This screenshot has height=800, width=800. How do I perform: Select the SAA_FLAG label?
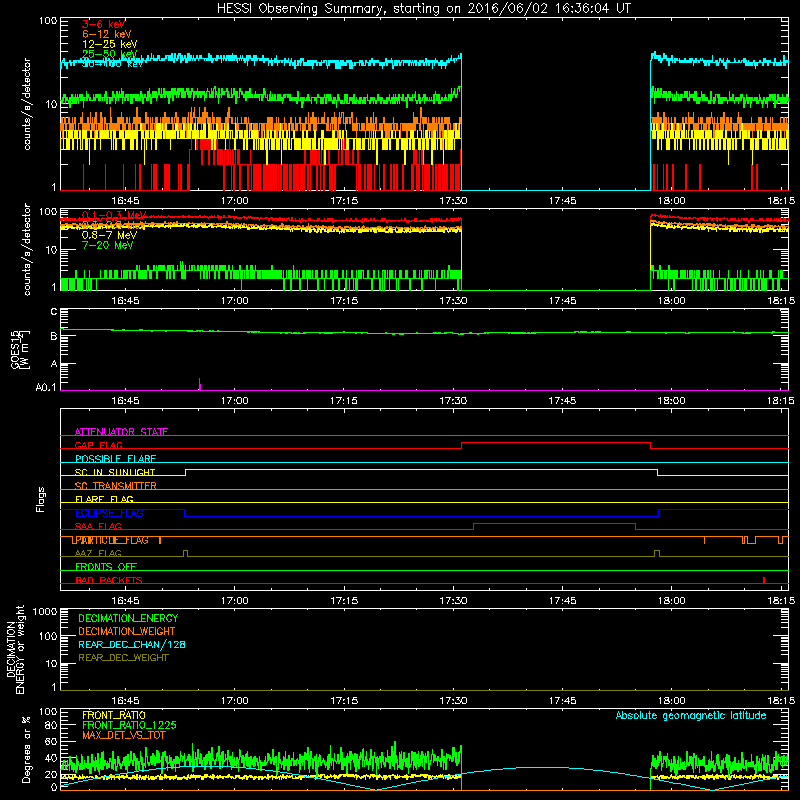98,527
